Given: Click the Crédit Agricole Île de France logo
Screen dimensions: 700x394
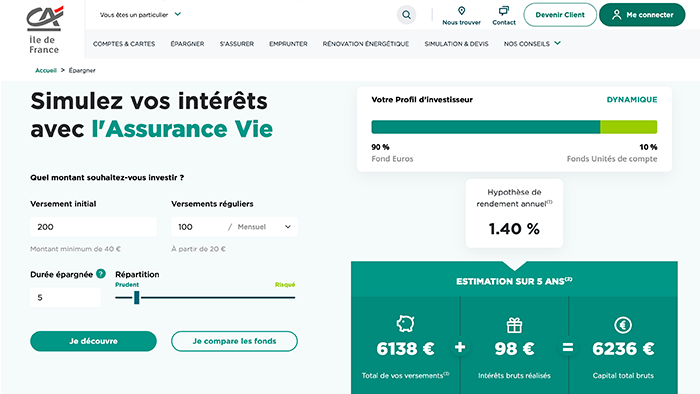Looking at the screenshot, I should click(44, 30).
